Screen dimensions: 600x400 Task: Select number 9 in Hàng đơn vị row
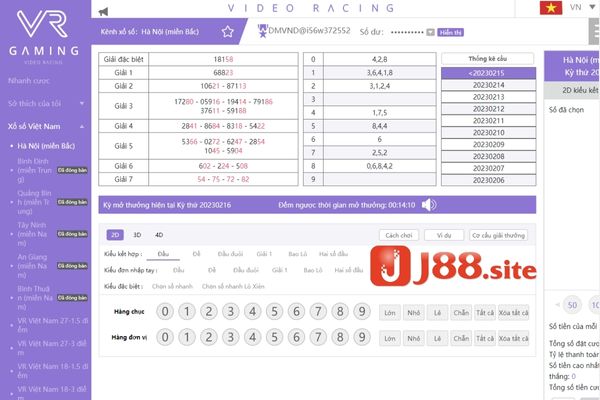pos(366,339)
